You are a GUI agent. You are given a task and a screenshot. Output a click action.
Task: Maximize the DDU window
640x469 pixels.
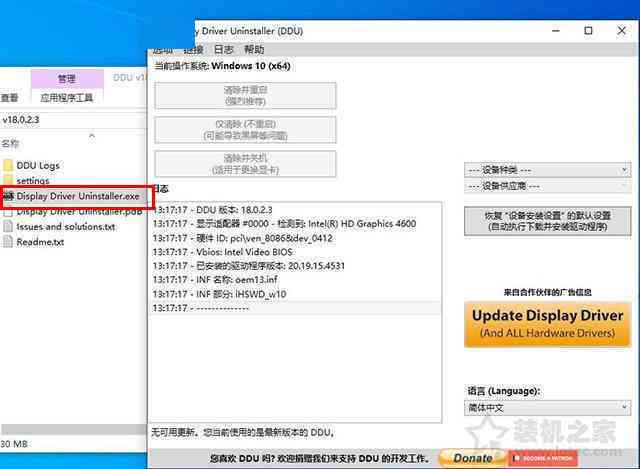588,31
